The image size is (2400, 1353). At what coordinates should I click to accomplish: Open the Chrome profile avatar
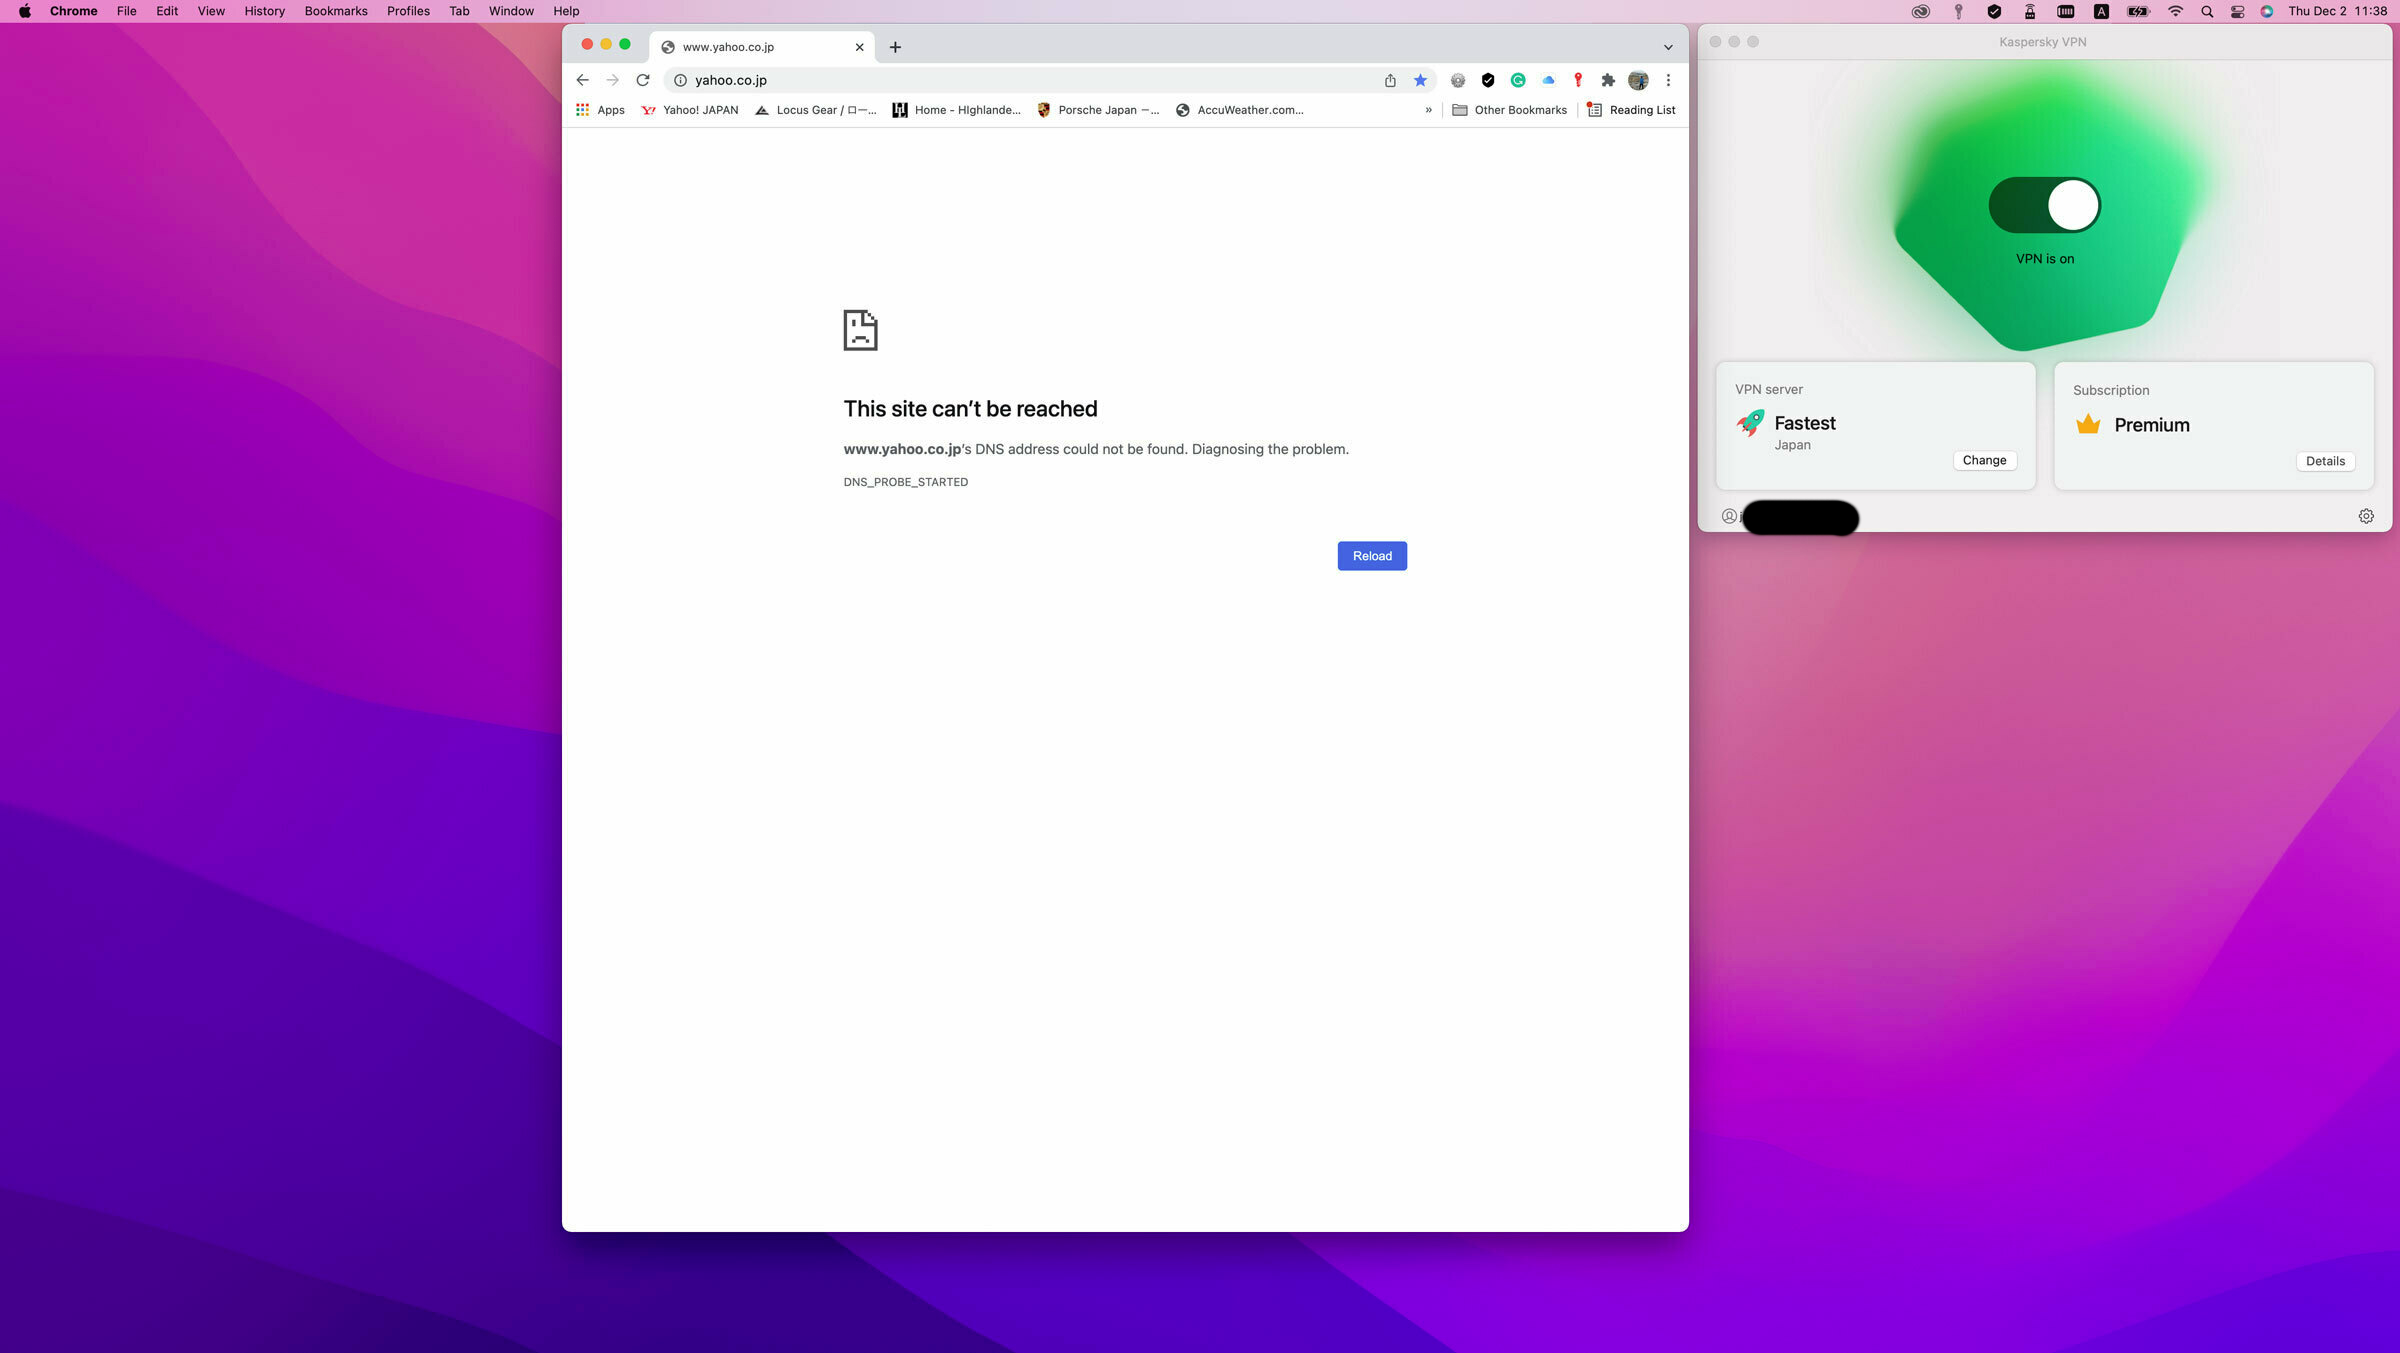[1638, 80]
